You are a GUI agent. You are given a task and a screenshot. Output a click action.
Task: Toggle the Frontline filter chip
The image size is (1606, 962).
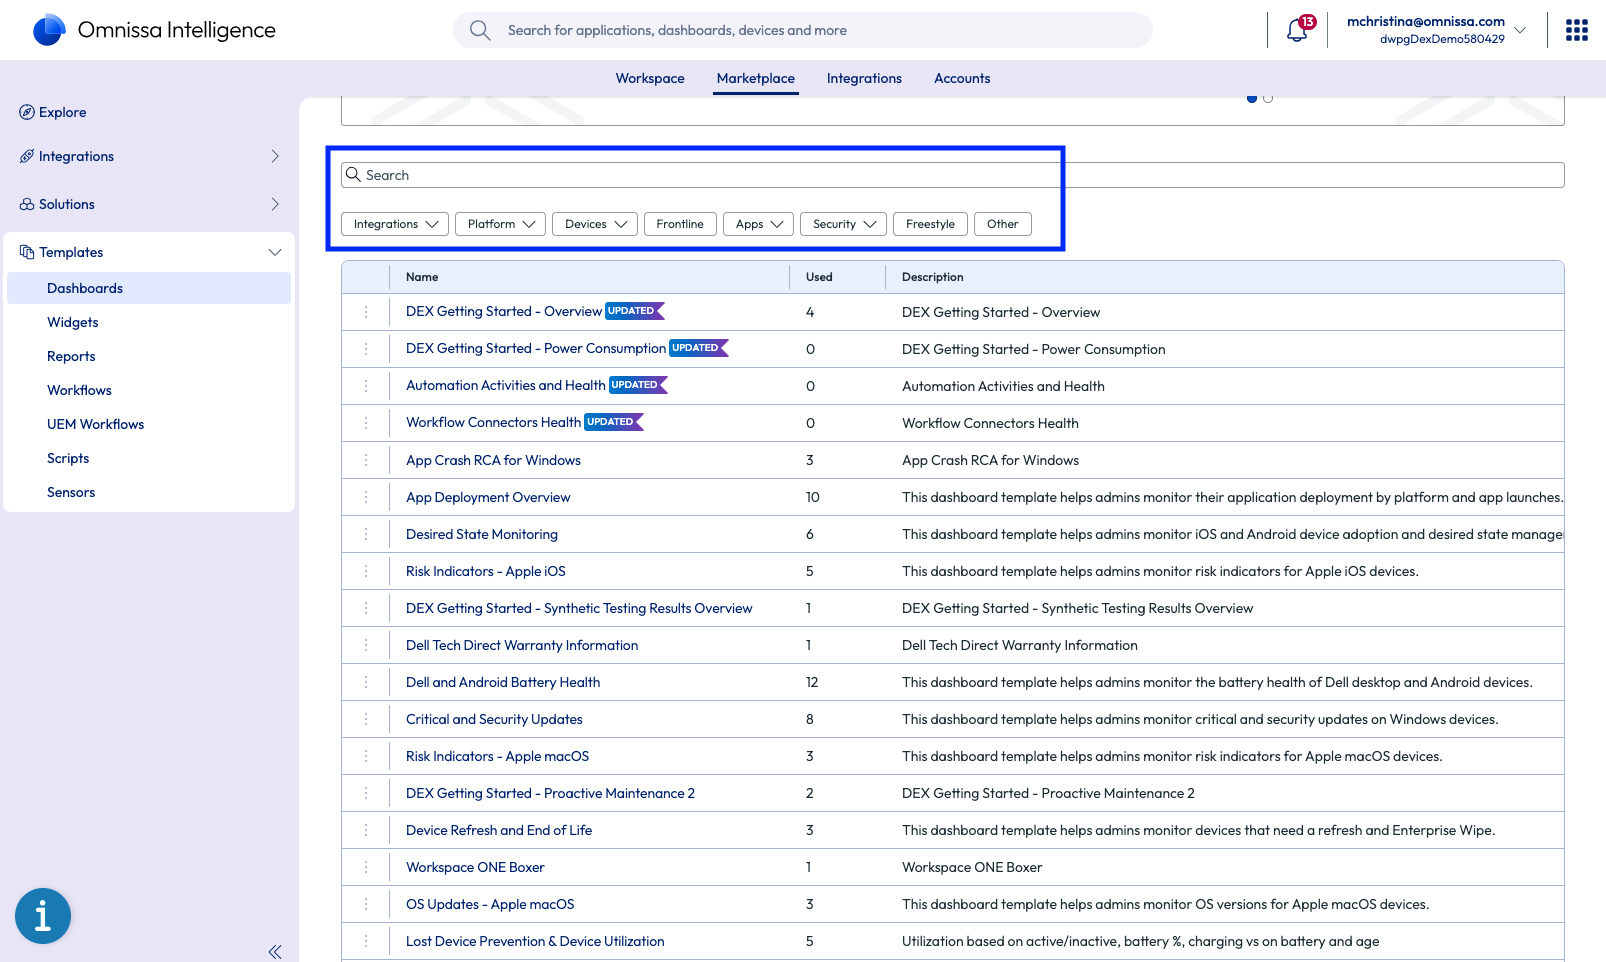[x=680, y=224]
